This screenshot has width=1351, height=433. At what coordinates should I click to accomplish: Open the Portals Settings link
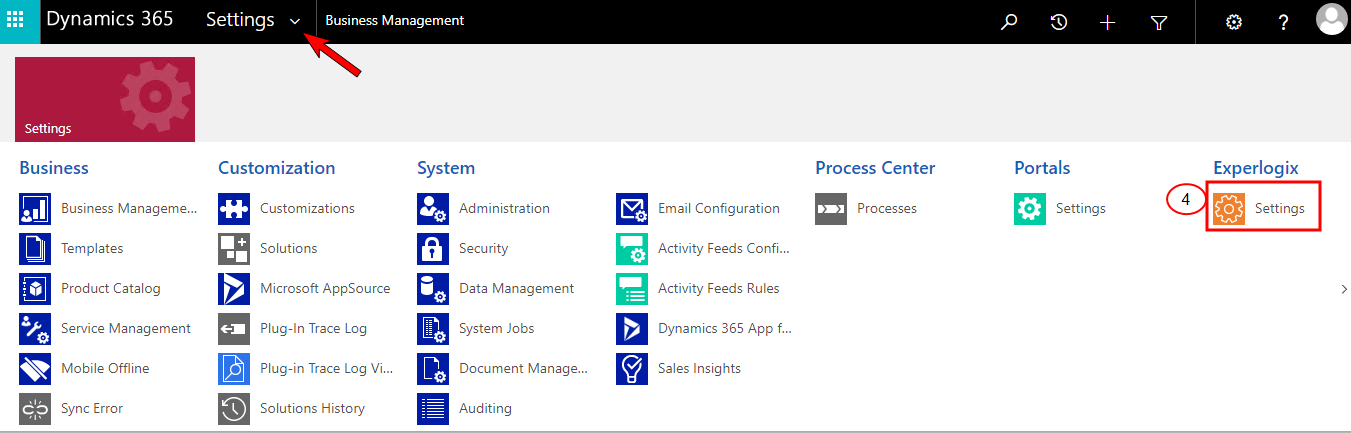[x=1081, y=209]
